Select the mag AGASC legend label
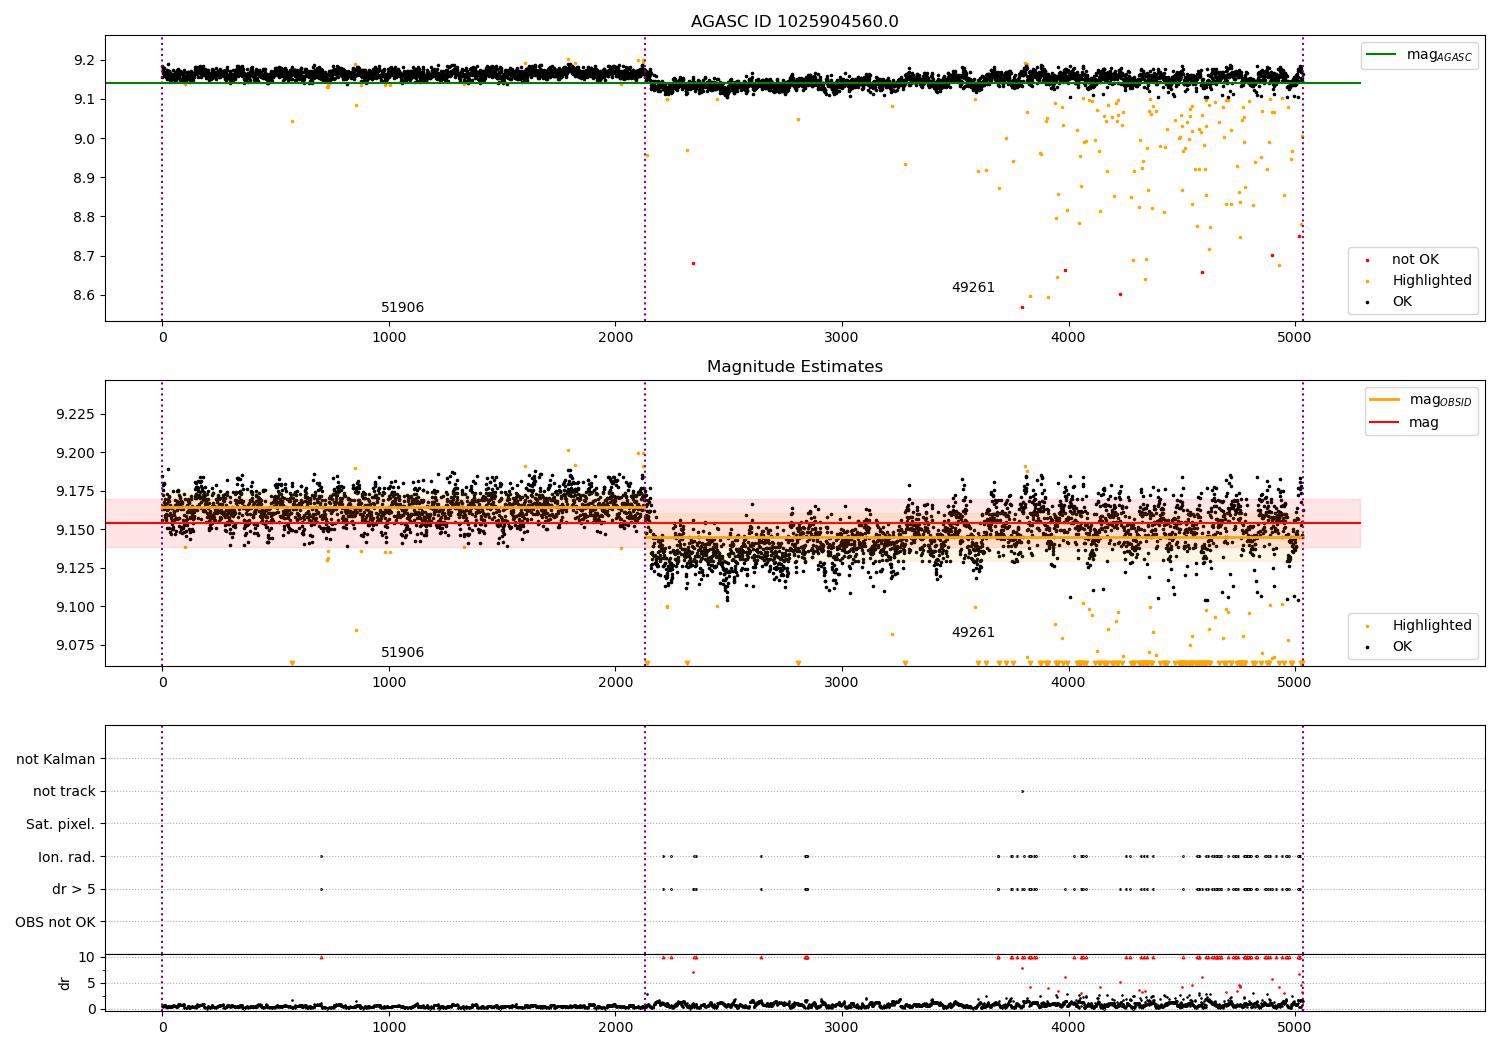Image resolution: width=1500 pixels, height=1050 pixels. click(1439, 55)
